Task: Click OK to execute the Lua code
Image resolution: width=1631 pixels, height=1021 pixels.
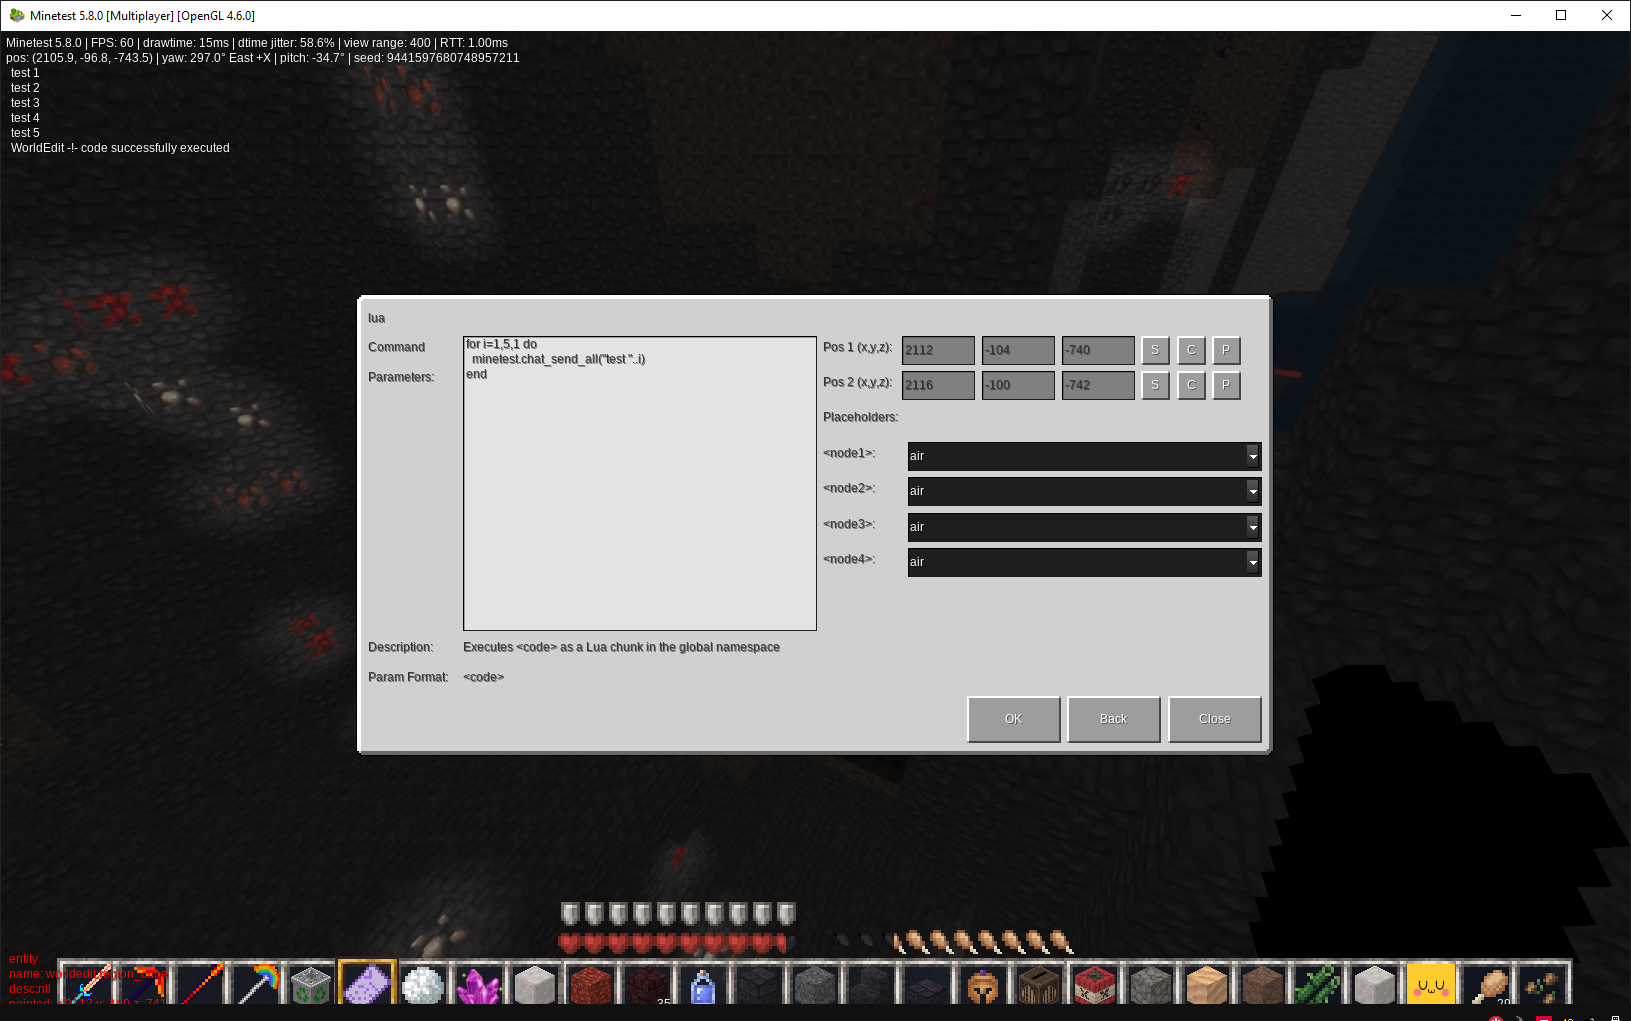Action: pos(1013,719)
